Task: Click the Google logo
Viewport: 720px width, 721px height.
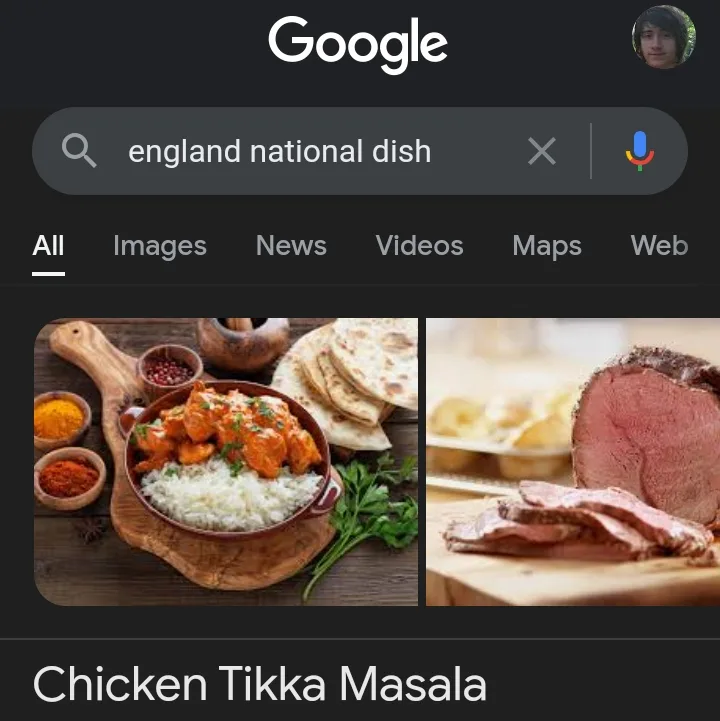Action: [x=358, y=45]
